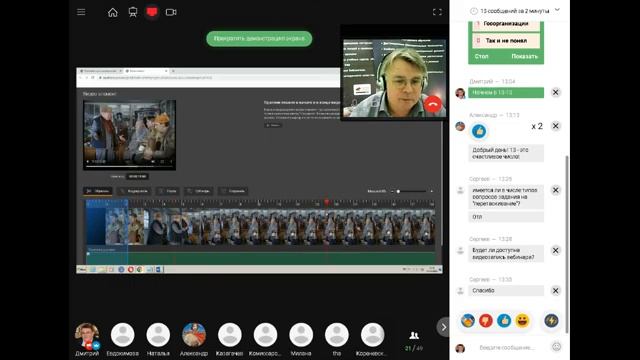Click Дмитрий's green highlighted chat message
The width and height of the screenshot is (640, 360).
[x=506, y=93]
